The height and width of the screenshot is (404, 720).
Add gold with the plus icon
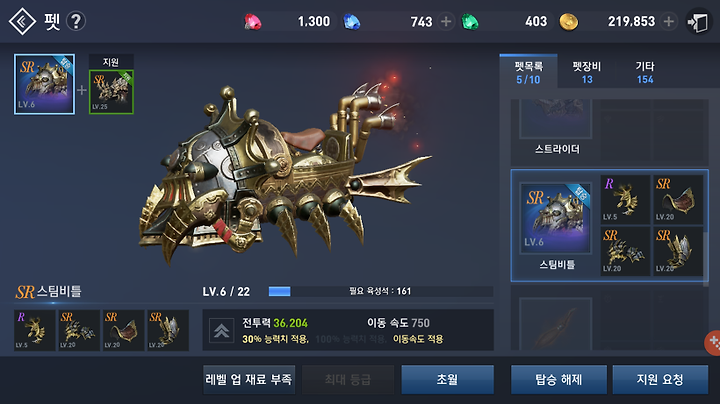669,21
